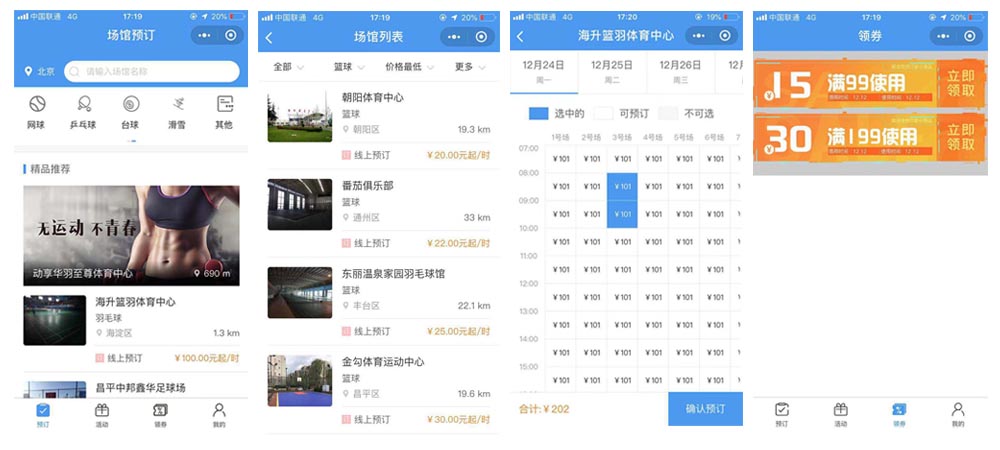Click the venue name search field
Image resolution: width=1000 pixels, height=450 pixels.
[152, 71]
